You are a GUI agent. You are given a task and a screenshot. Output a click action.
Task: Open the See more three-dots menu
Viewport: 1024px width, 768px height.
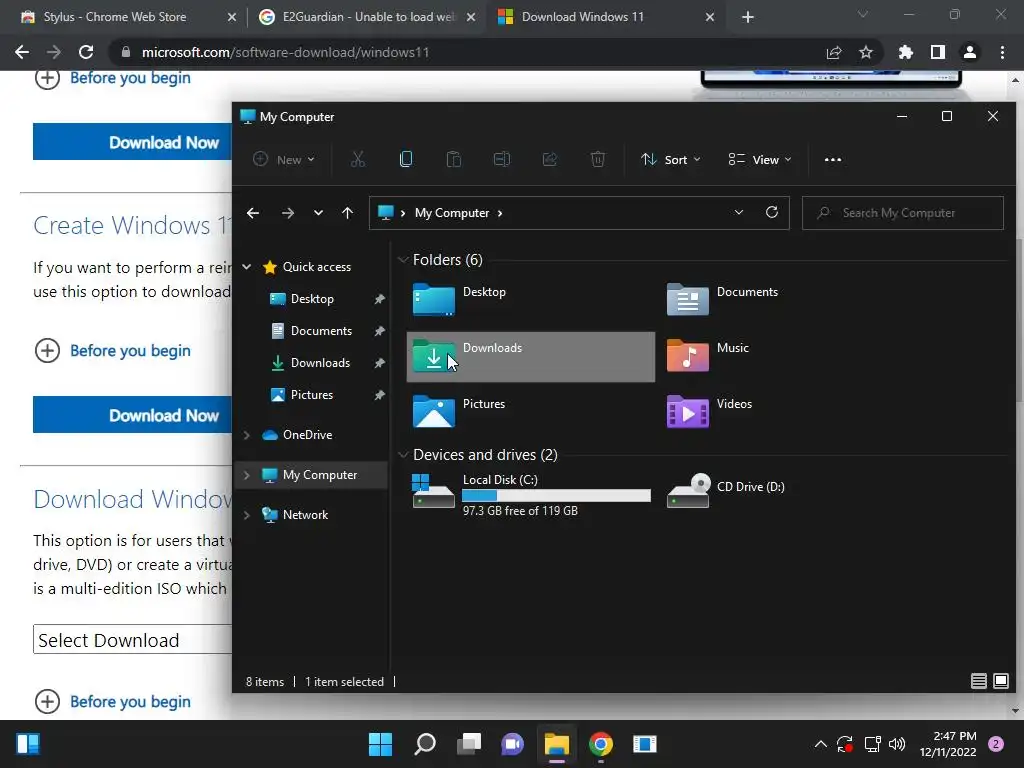tap(833, 159)
